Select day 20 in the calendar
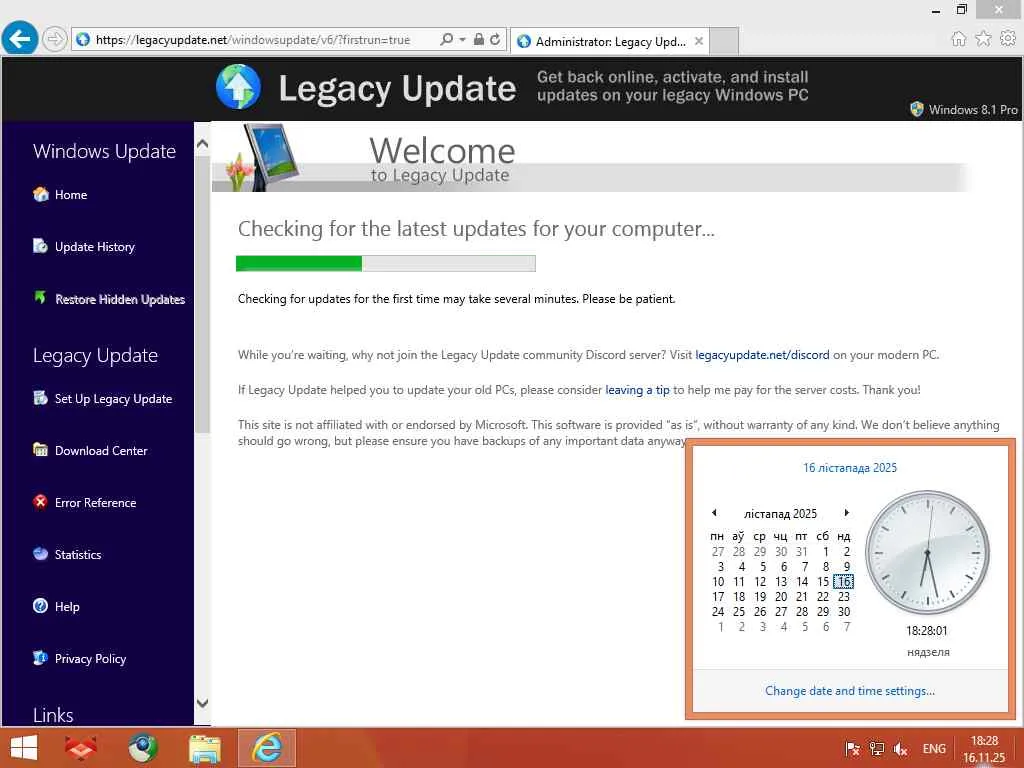 coord(781,596)
